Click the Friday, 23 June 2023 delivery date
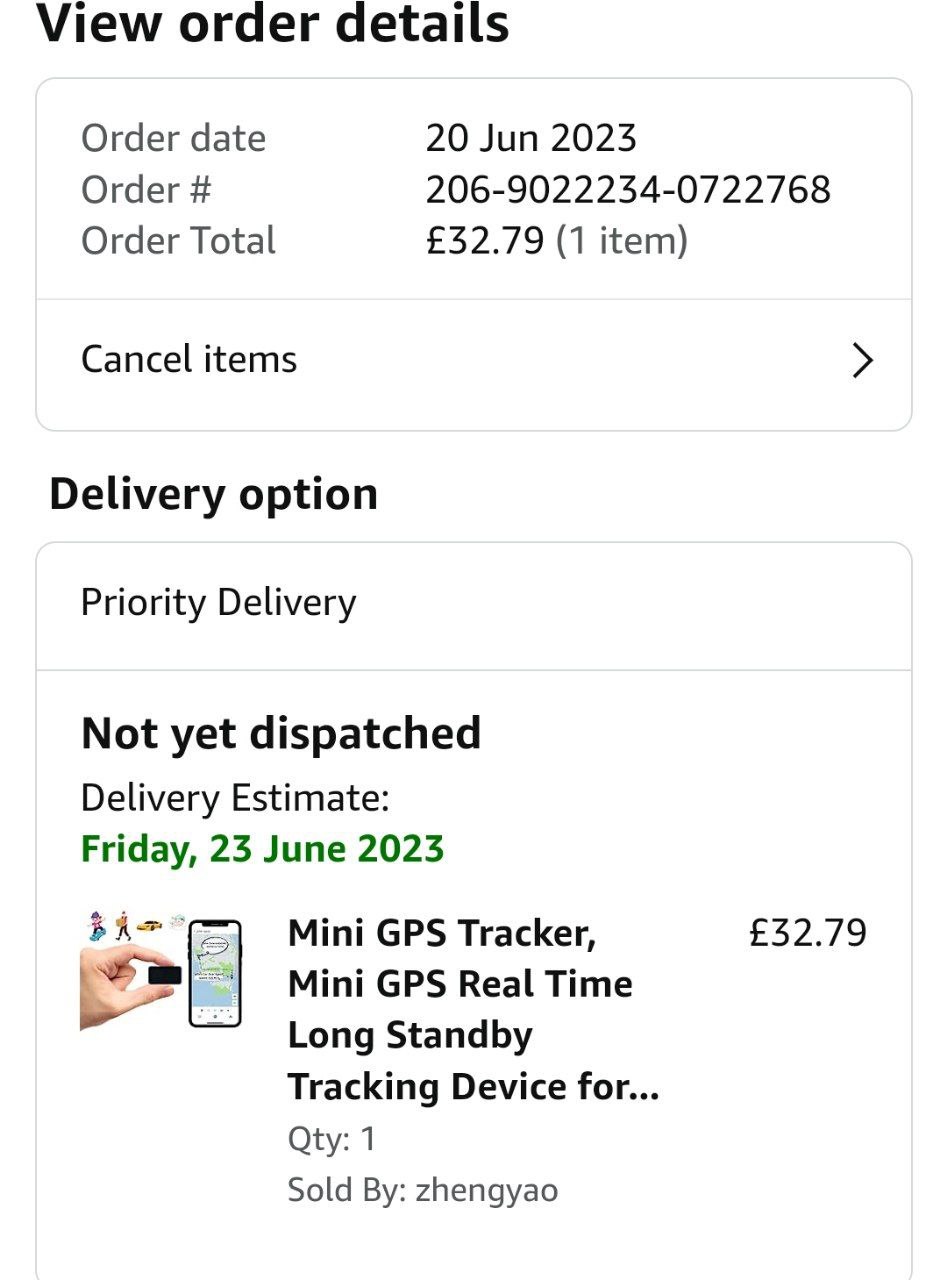 (x=262, y=849)
